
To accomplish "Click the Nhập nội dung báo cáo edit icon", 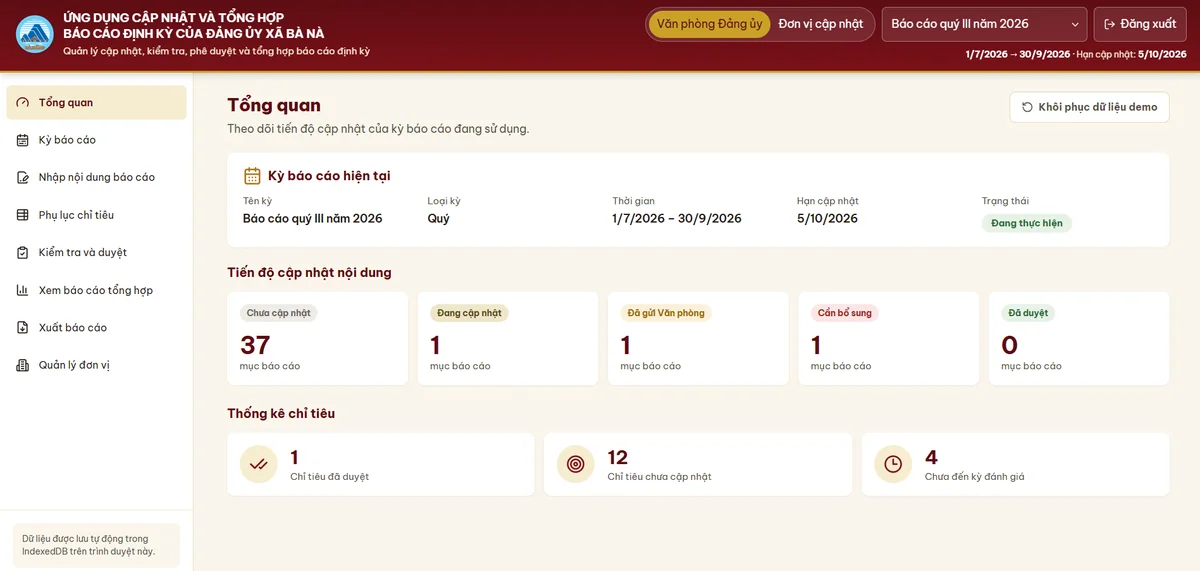I will [23, 177].
